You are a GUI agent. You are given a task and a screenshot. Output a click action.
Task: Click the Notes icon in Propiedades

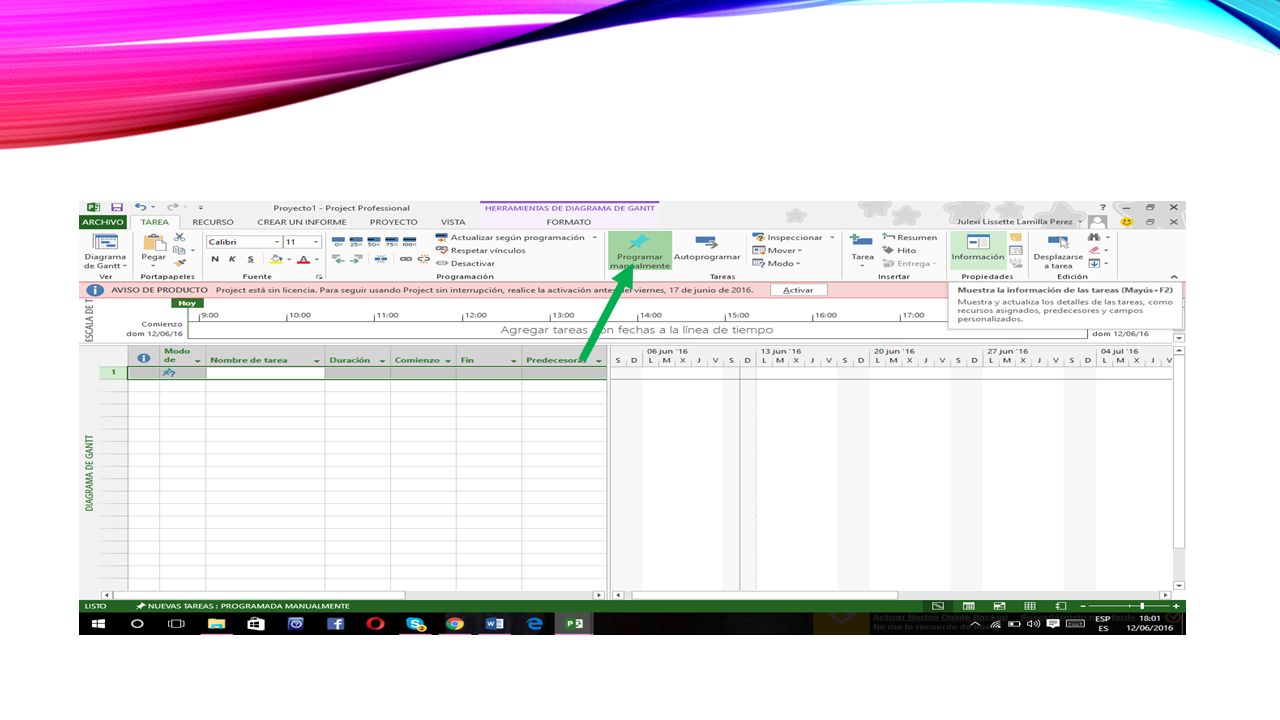[1016, 237]
